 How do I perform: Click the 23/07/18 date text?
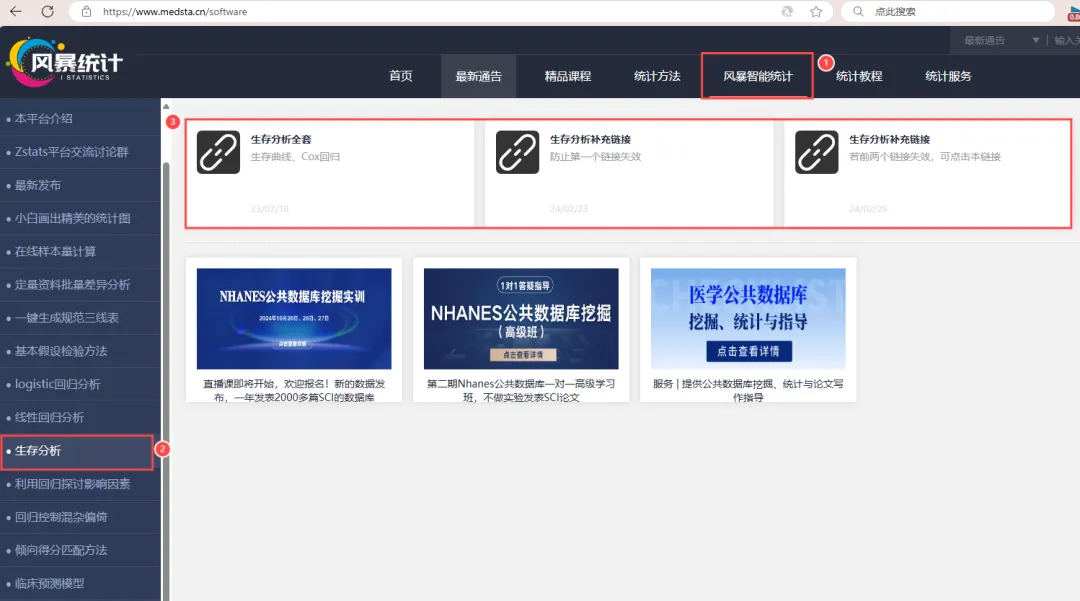pyautogui.click(x=270, y=209)
